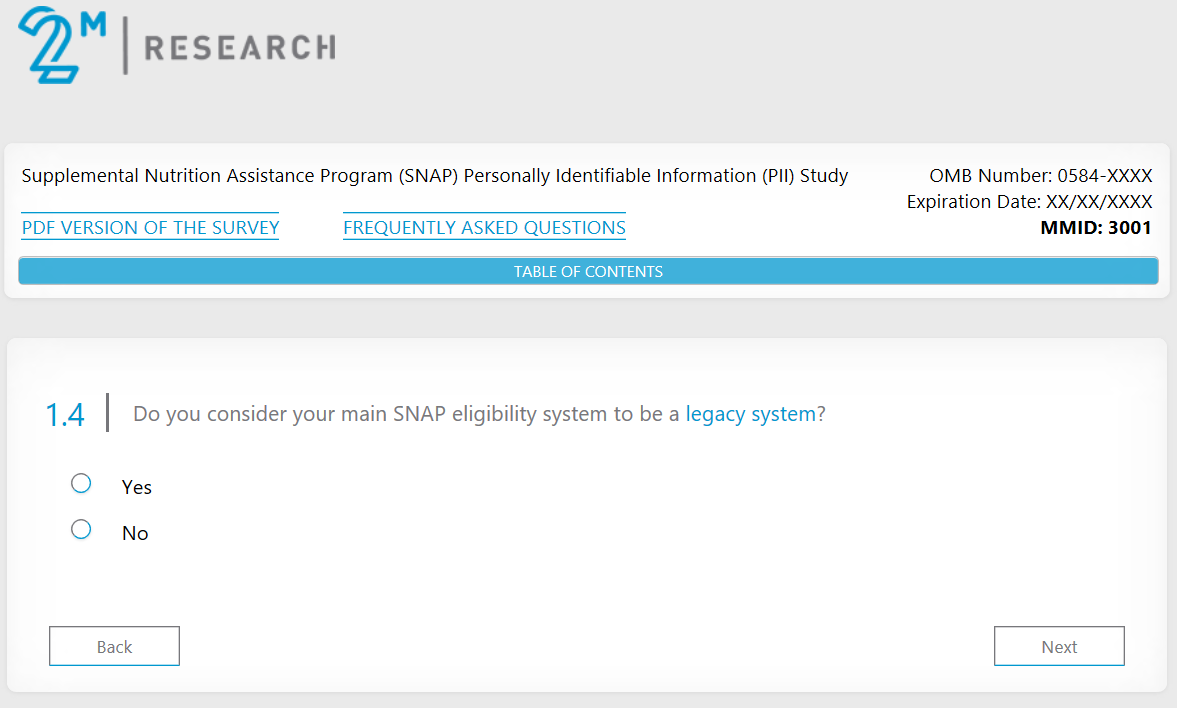Click the vertical divider beside the 2M logo
The image size is (1177, 708).
tap(125, 47)
